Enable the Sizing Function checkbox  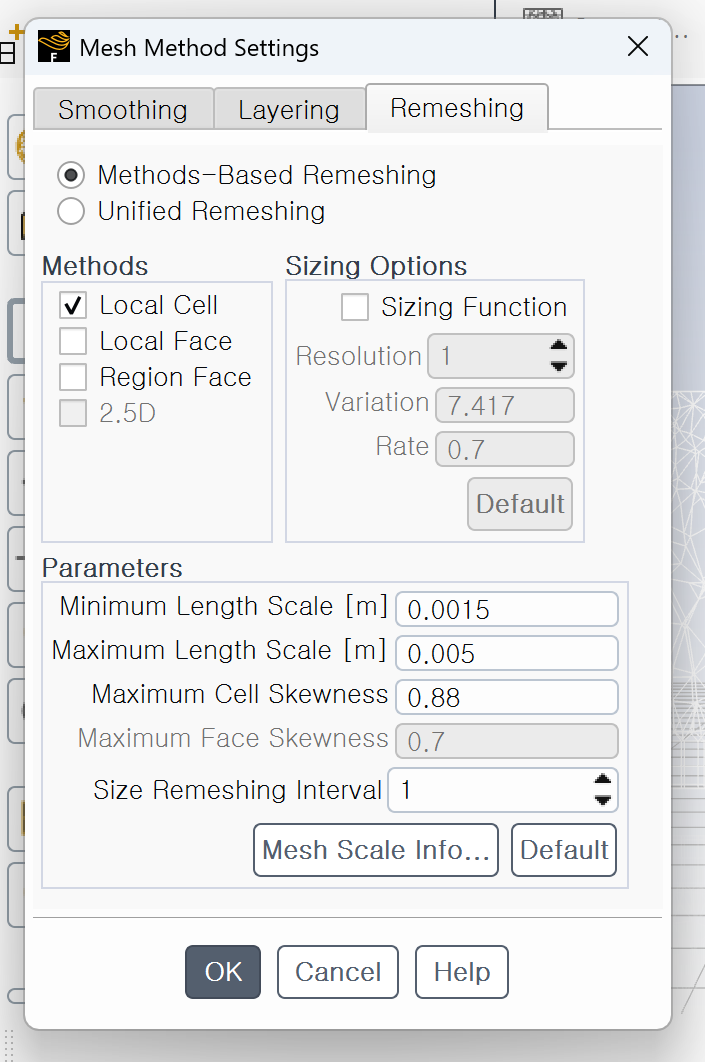point(355,308)
